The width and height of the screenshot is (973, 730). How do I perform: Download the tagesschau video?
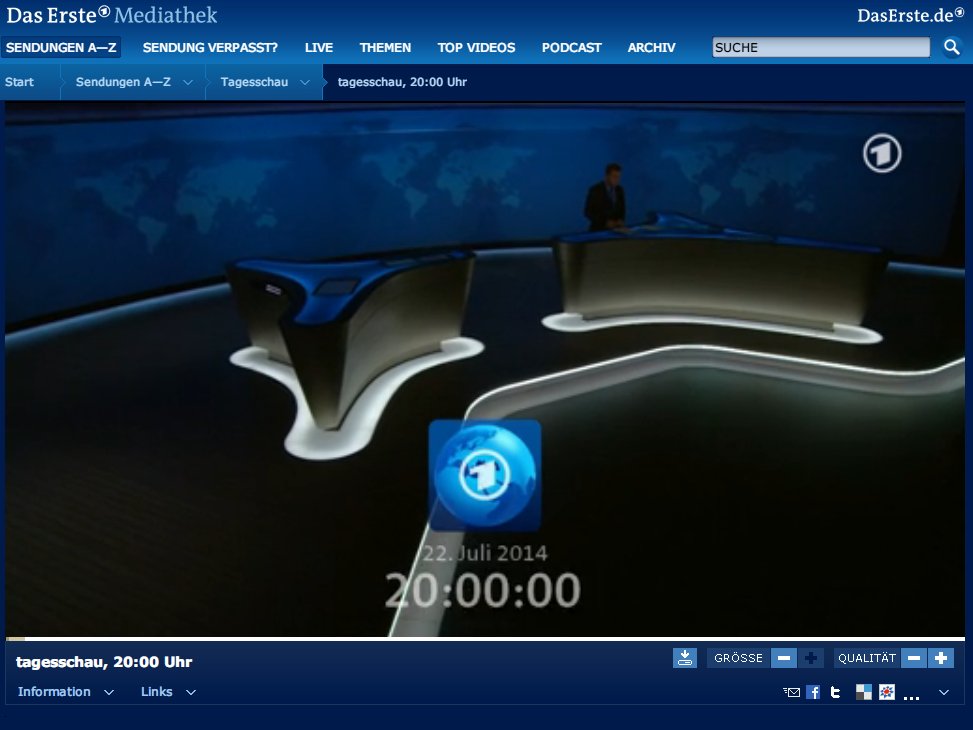[684, 658]
